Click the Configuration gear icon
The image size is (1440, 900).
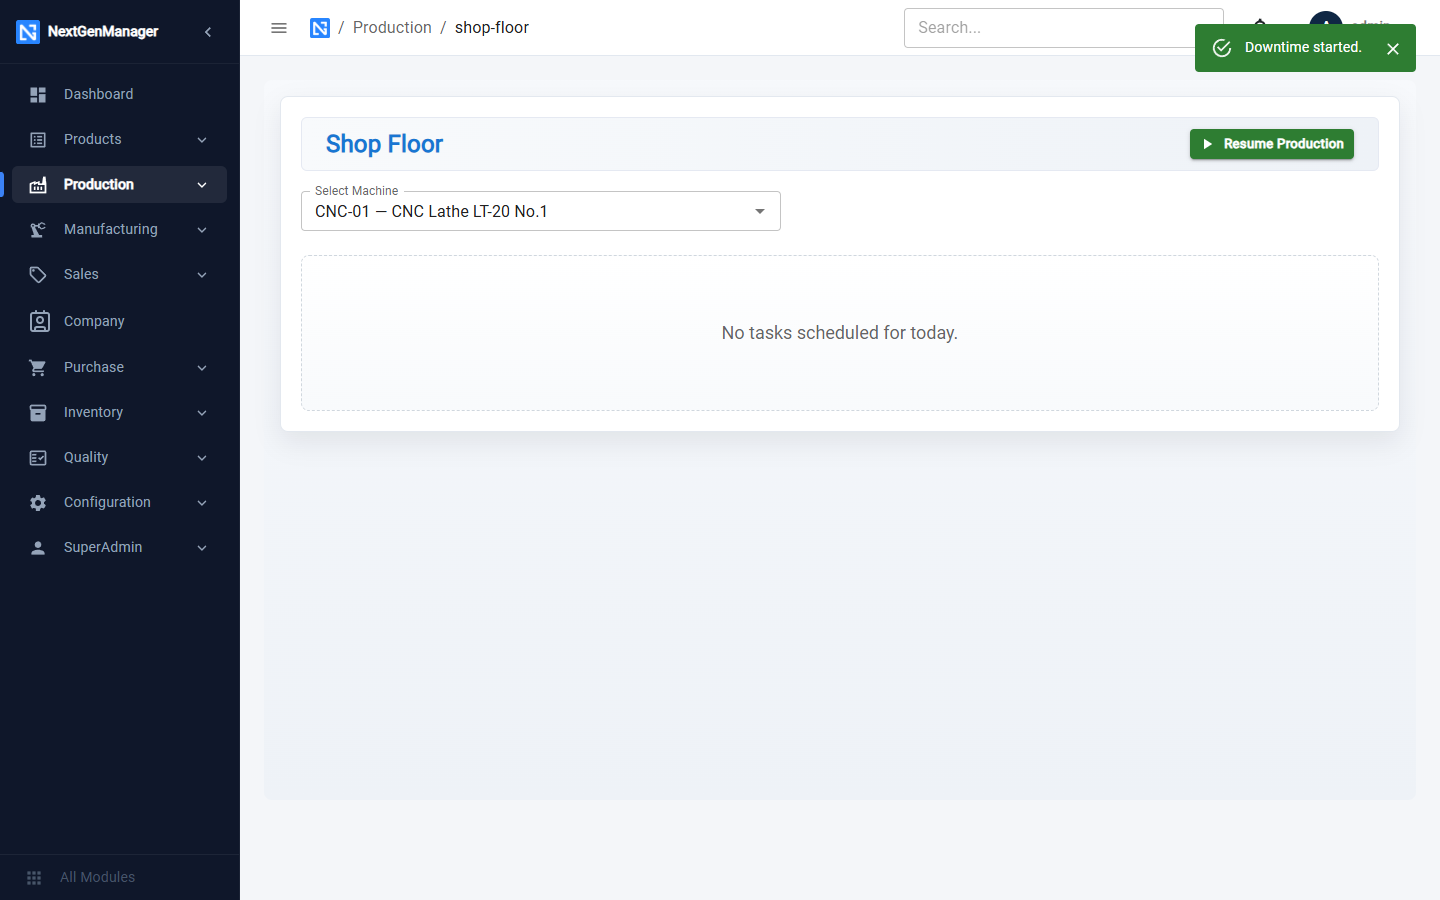38,503
